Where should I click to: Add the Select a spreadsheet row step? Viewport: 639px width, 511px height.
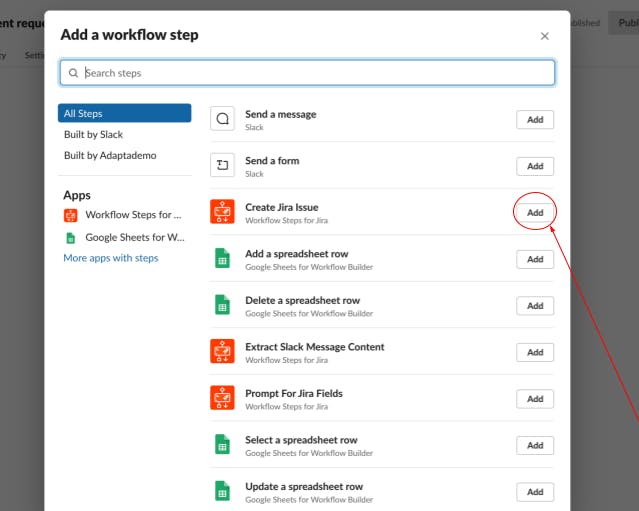(x=535, y=445)
